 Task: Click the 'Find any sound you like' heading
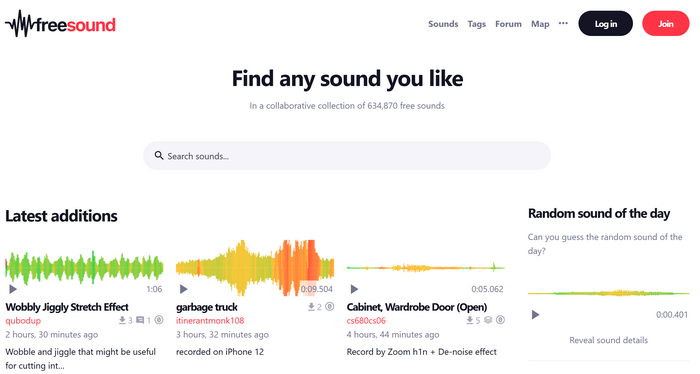347,79
